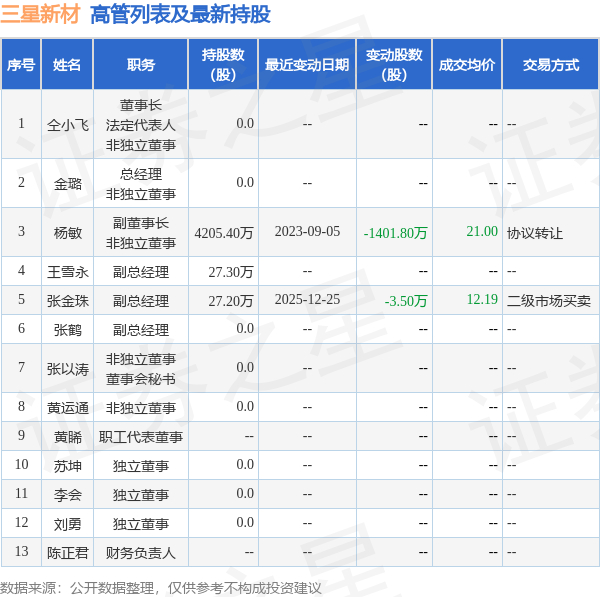Select the name 刘勇

coord(68,524)
